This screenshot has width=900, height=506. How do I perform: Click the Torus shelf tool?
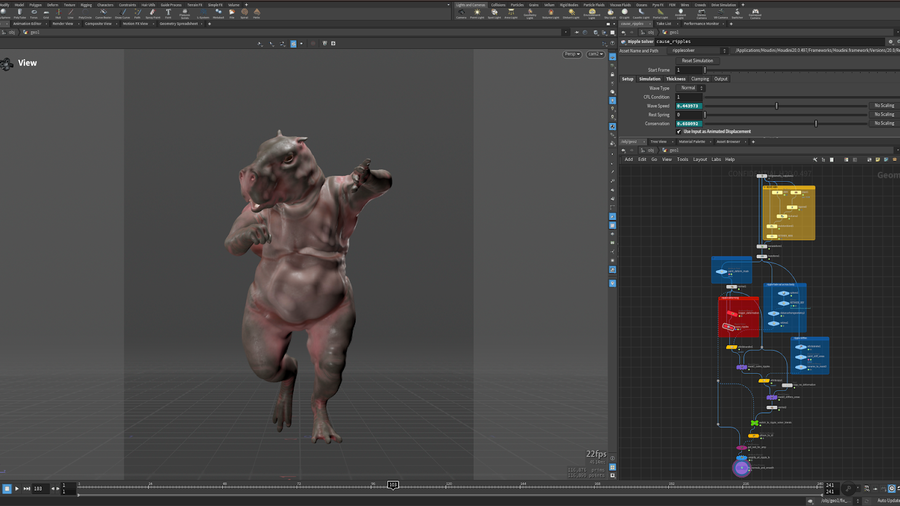(x=33, y=14)
